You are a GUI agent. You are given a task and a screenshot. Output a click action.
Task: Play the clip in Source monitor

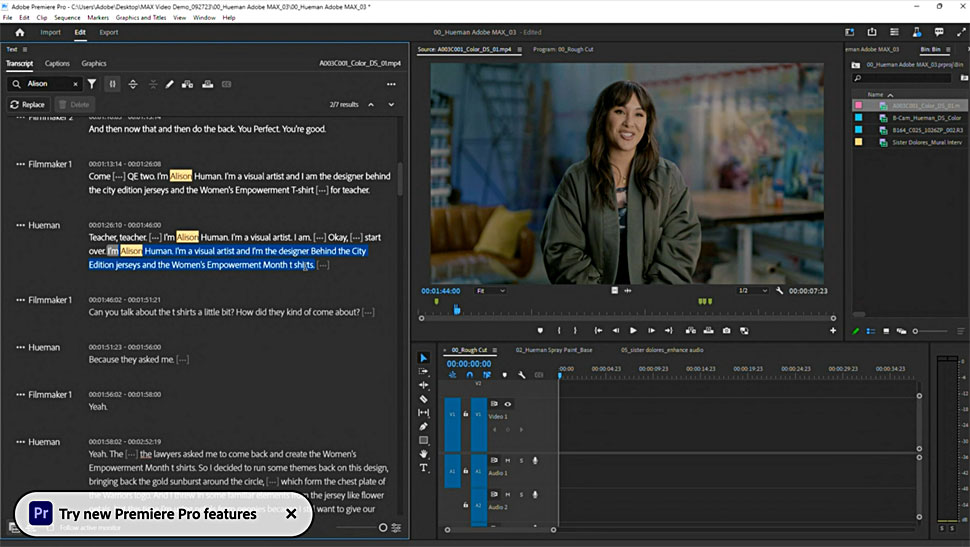tap(633, 330)
